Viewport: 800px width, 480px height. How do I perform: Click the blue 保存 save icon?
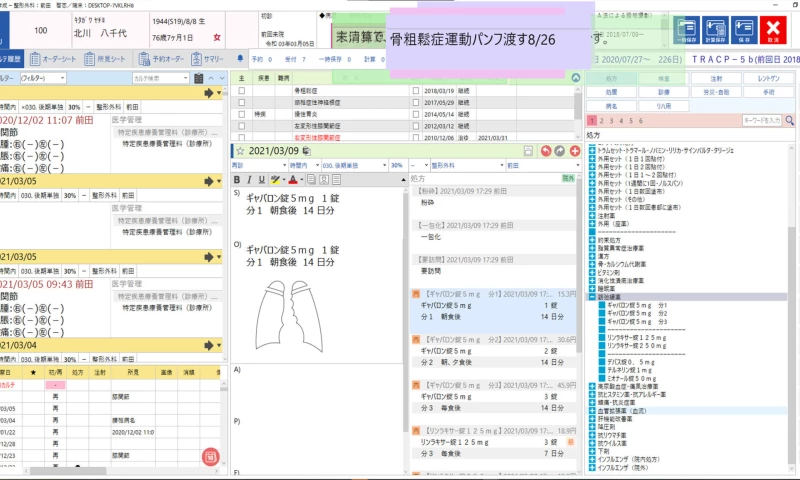click(744, 30)
